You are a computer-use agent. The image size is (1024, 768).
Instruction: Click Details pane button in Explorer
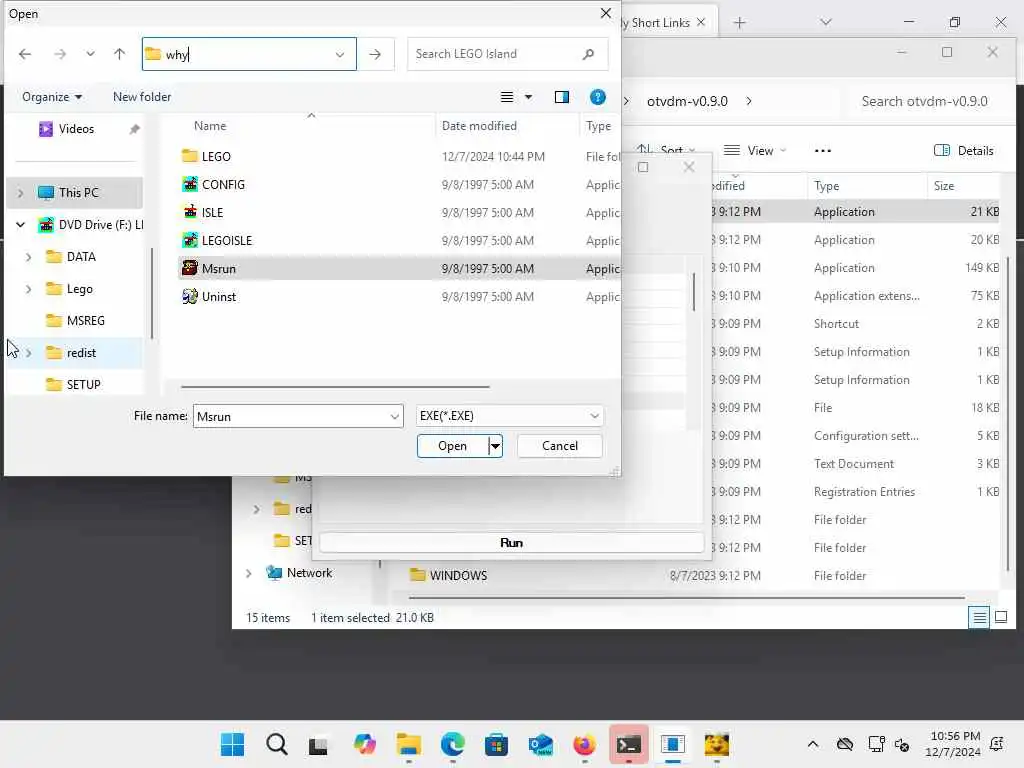[964, 151]
